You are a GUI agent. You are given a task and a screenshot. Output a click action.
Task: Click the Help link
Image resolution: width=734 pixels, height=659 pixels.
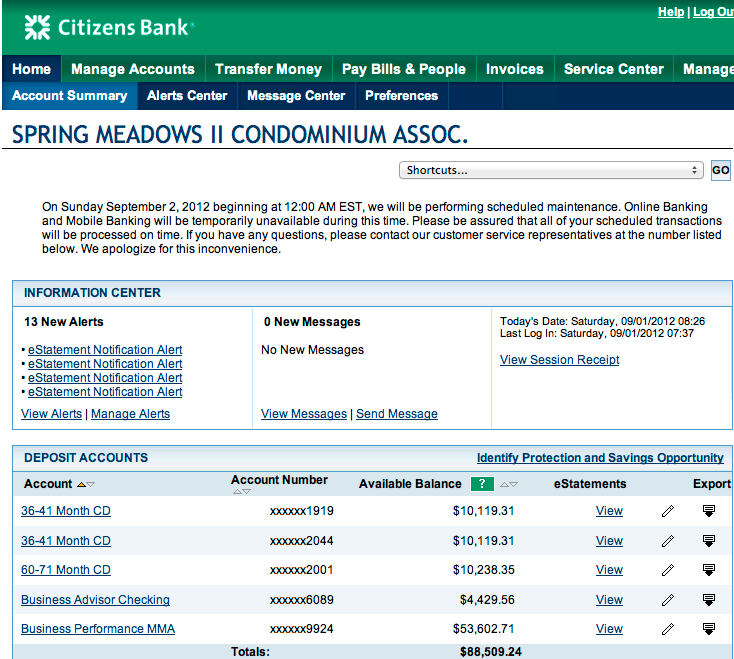pos(671,12)
